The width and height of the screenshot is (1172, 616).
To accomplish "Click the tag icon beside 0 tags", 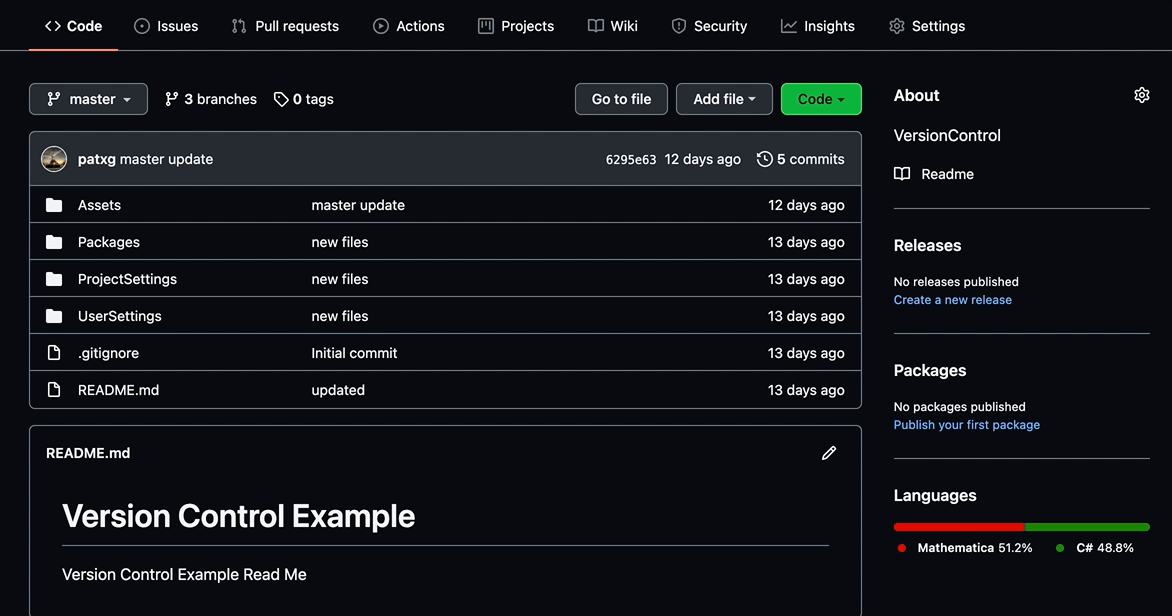I will coord(281,99).
